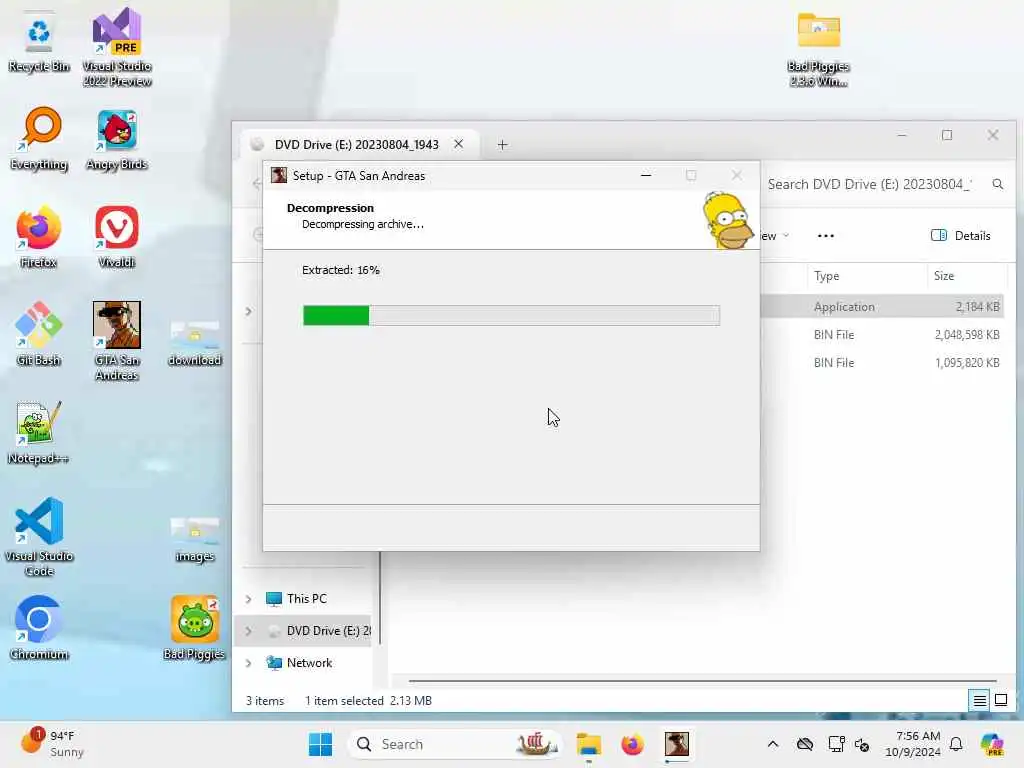Viewport: 1024px width, 768px height.
Task: Open File Explorer from the taskbar
Action: [588, 744]
